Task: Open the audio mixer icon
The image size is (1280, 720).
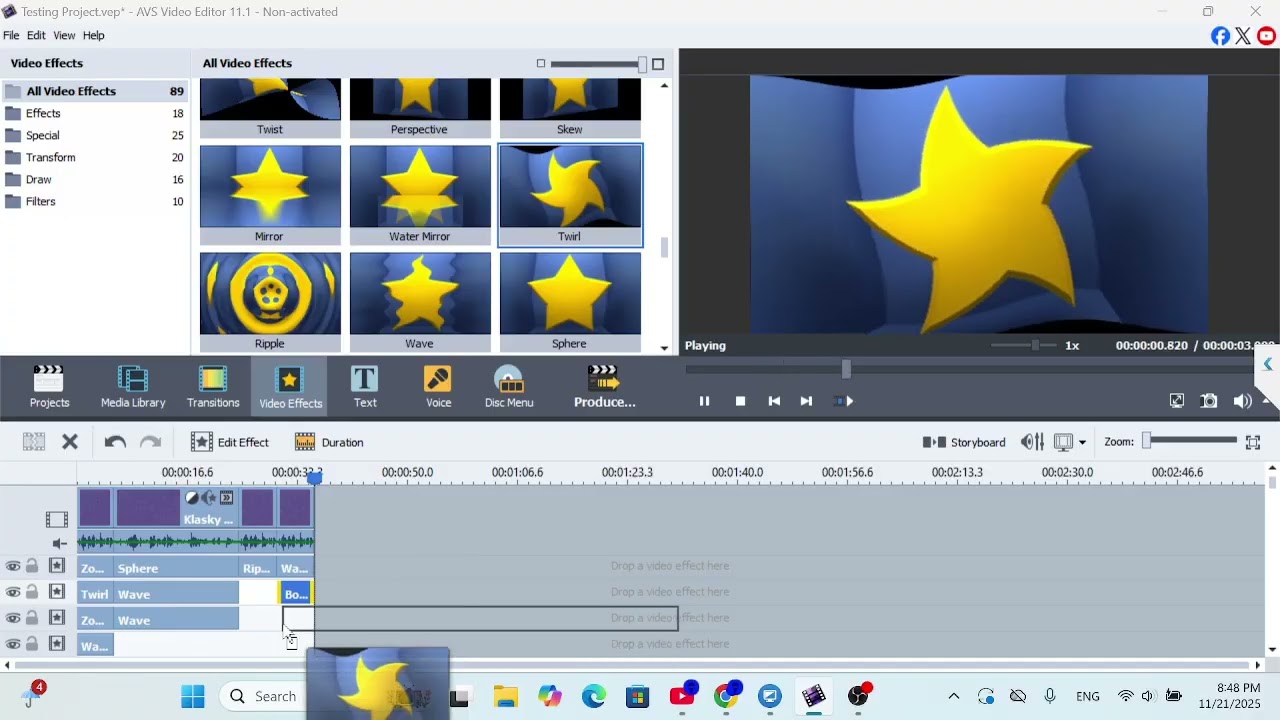Action: pos(1032,442)
